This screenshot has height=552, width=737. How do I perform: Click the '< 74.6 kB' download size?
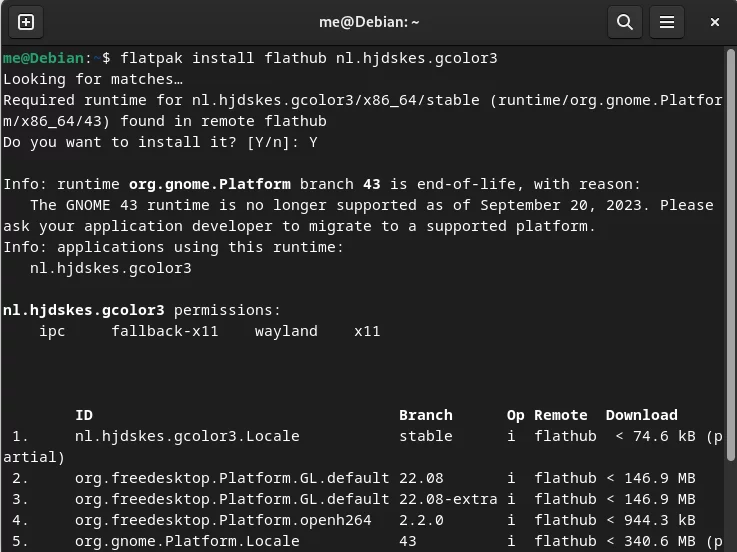(655, 436)
